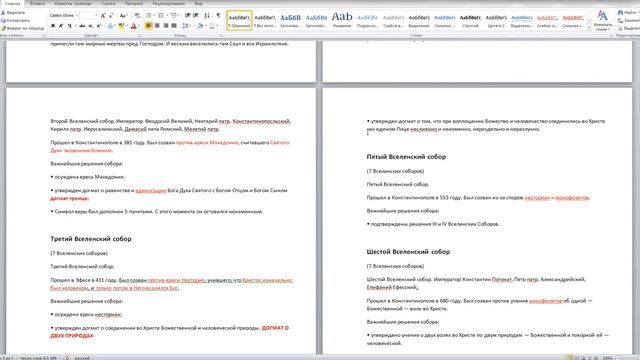Open Font dialog launcher in Шрифт group
The image size is (640, 360).
point(139,36)
